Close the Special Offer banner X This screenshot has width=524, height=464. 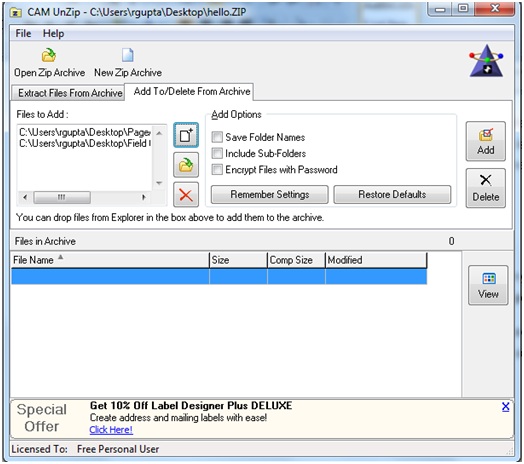point(505,407)
